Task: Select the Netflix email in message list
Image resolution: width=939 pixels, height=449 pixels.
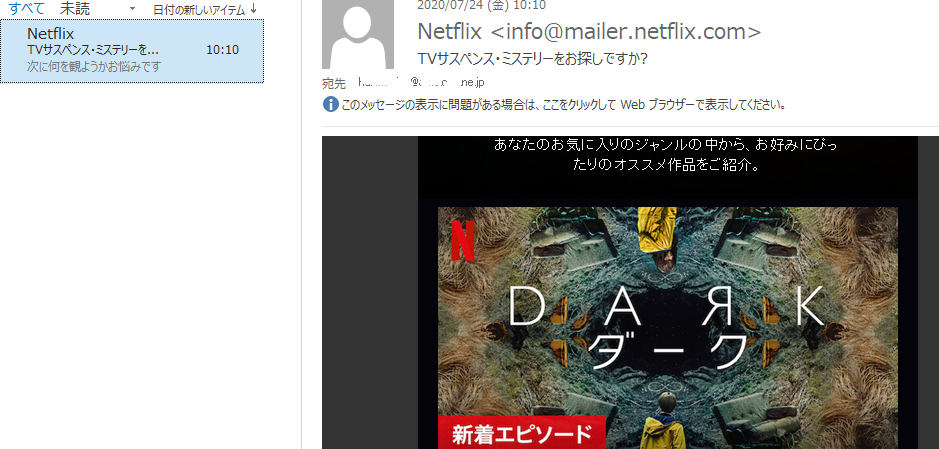Action: pyautogui.click(x=132, y=50)
